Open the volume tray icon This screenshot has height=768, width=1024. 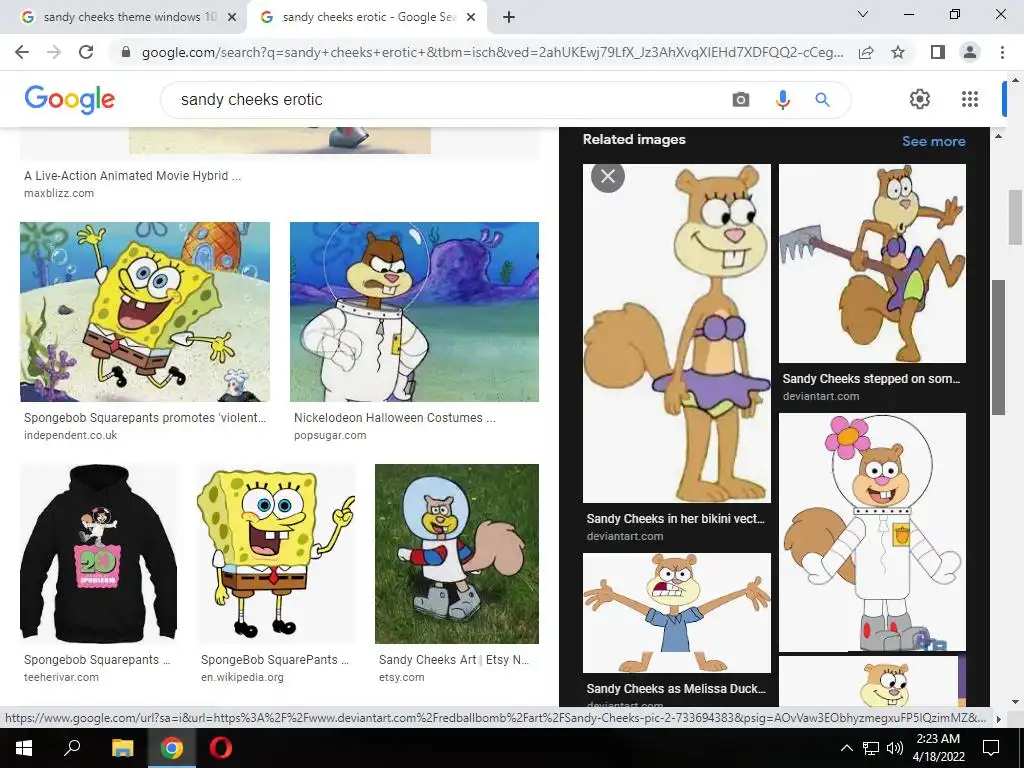(x=895, y=748)
